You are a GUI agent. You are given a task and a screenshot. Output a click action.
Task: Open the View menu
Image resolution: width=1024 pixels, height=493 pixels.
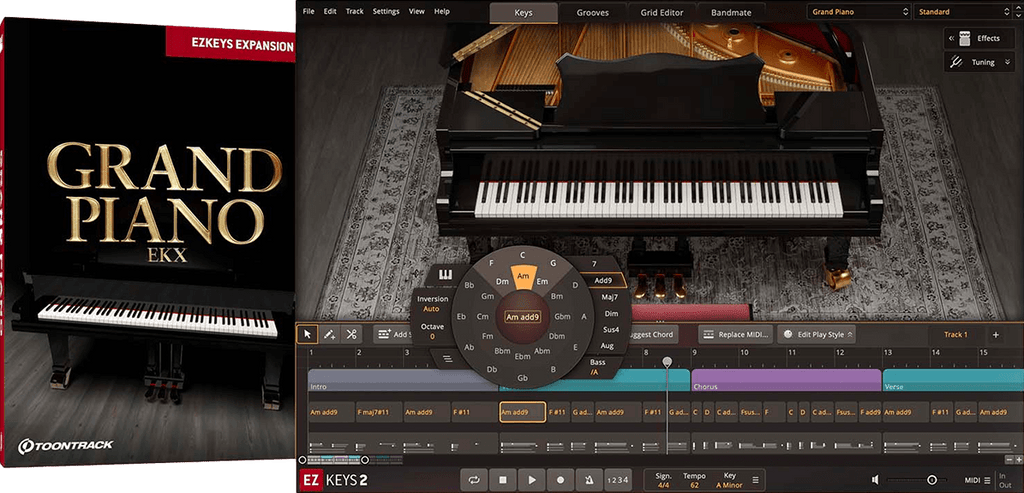(x=417, y=12)
